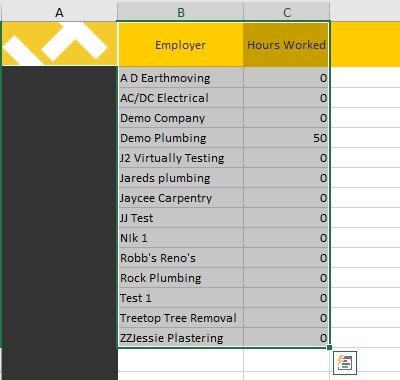
Task: Select the Demo Company cell
Action: click(x=181, y=118)
